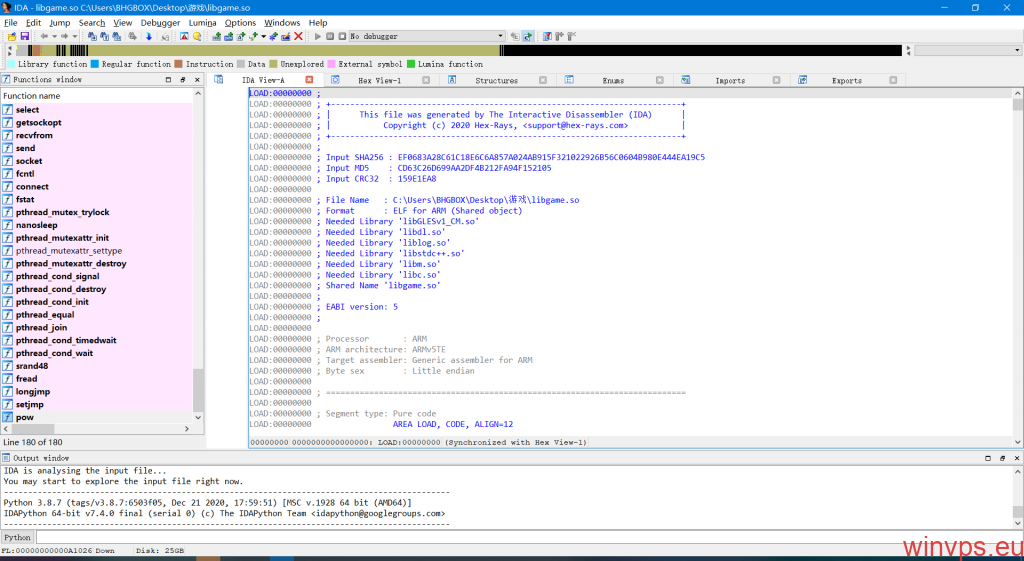Image resolution: width=1024 pixels, height=561 pixels.
Task: Open a file with the folder icon
Action: coord(12,37)
